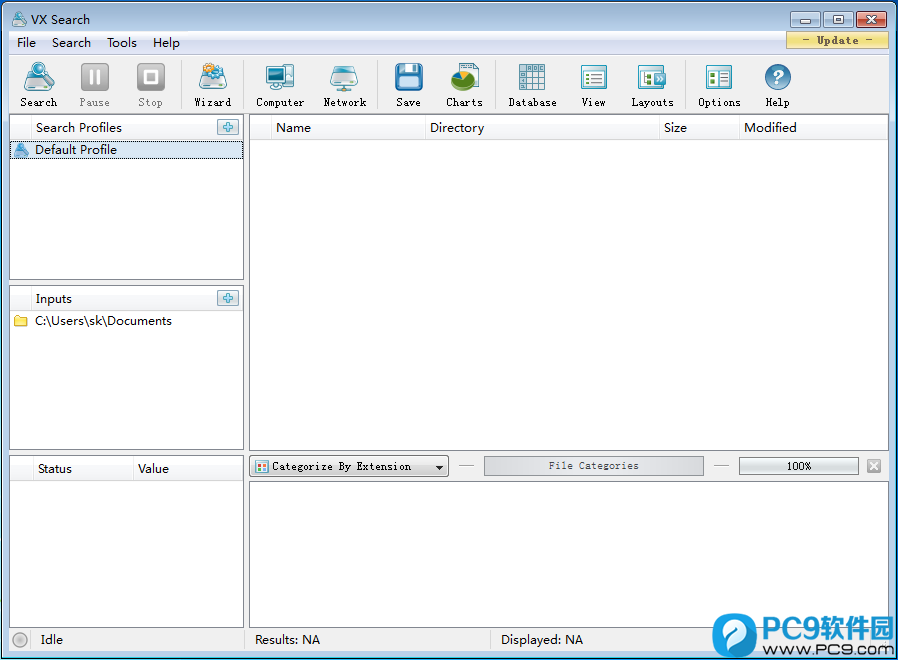The height and width of the screenshot is (660, 898).
Task: Add a new search profile
Action: [x=228, y=127]
